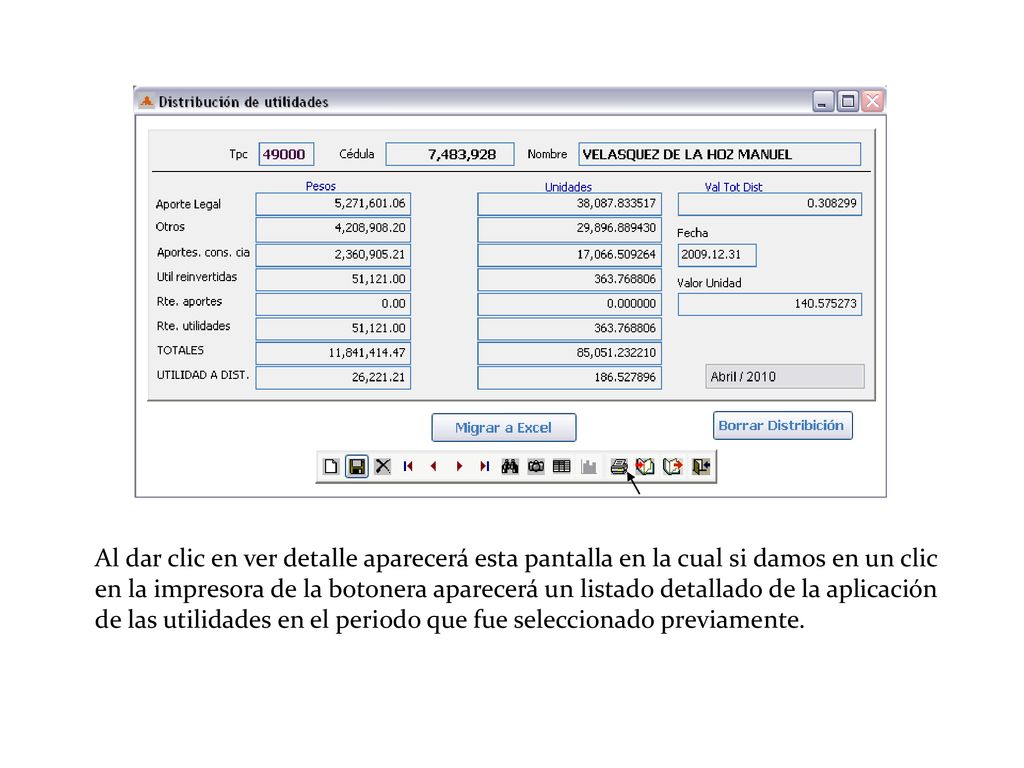Maximize the Distribución de utilidades window
Image resolution: width=1024 pixels, height=768 pixels.
[848, 101]
